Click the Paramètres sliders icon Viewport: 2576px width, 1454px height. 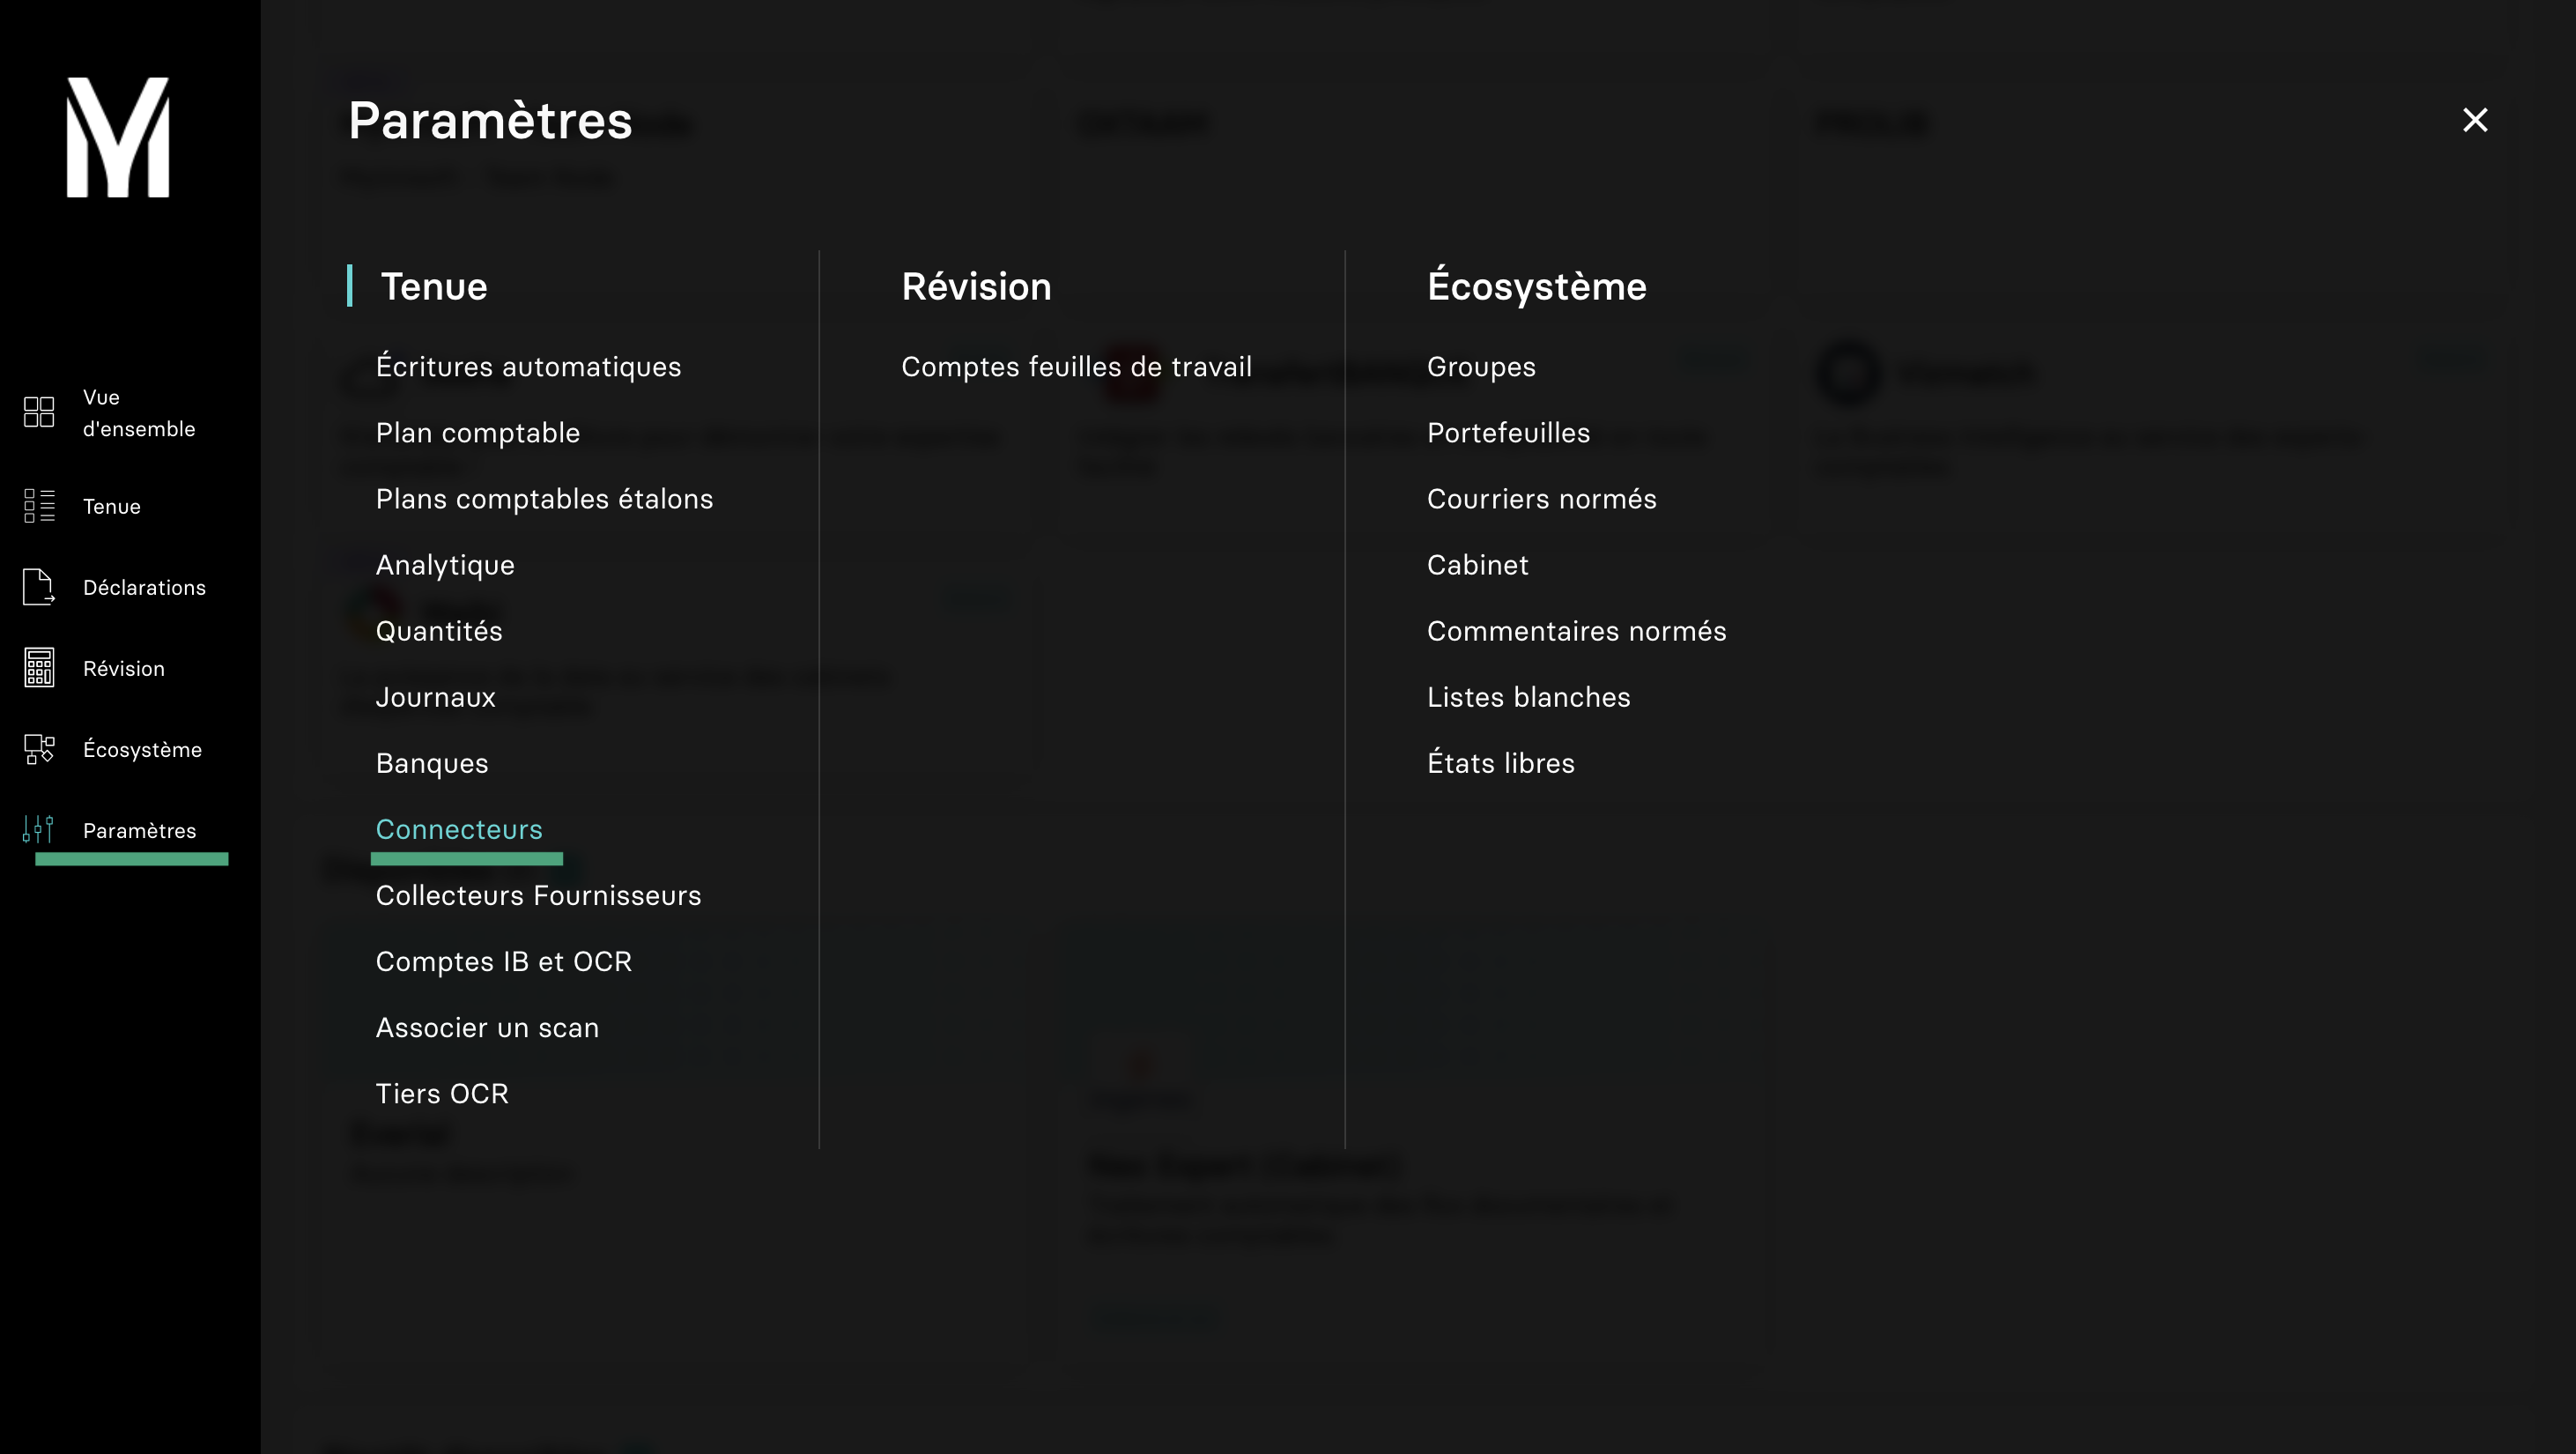[39, 830]
